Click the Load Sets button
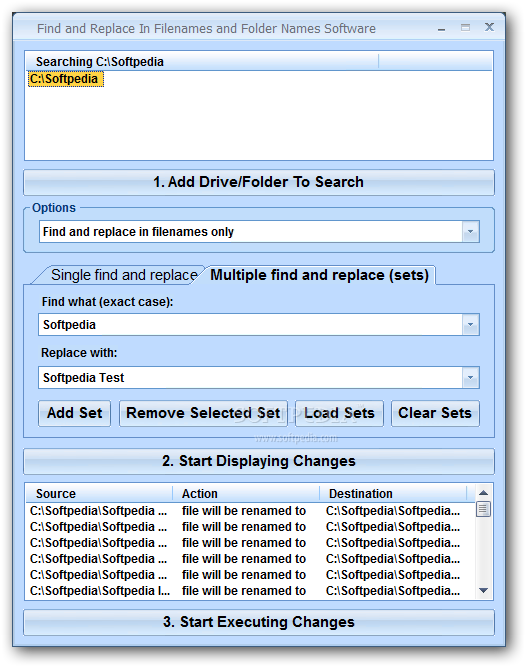This screenshot has width=526, height=667. click(x=339, y=413)
